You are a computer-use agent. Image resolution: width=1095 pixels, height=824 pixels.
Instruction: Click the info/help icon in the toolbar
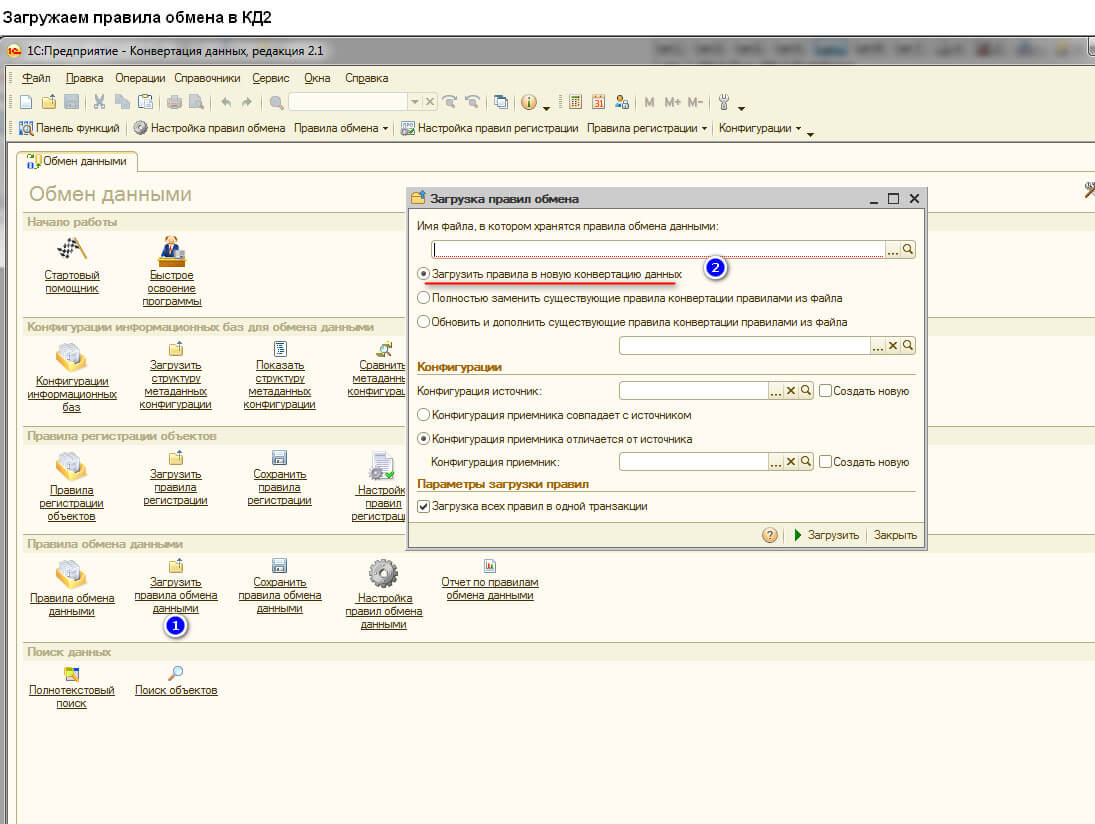pyautogui.click(x=529, y=102)
